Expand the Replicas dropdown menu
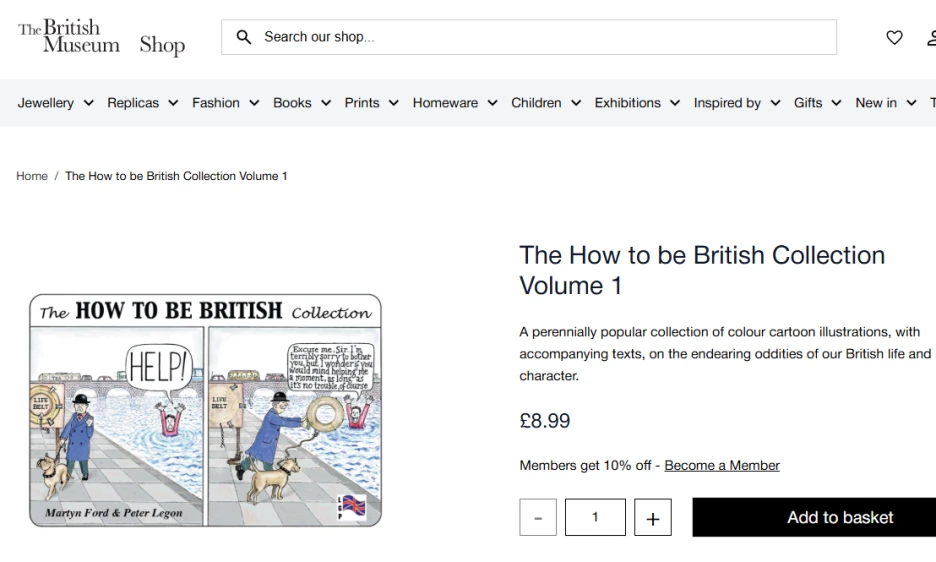This screenshot has width=936, height=562. [x=143, y=103]
